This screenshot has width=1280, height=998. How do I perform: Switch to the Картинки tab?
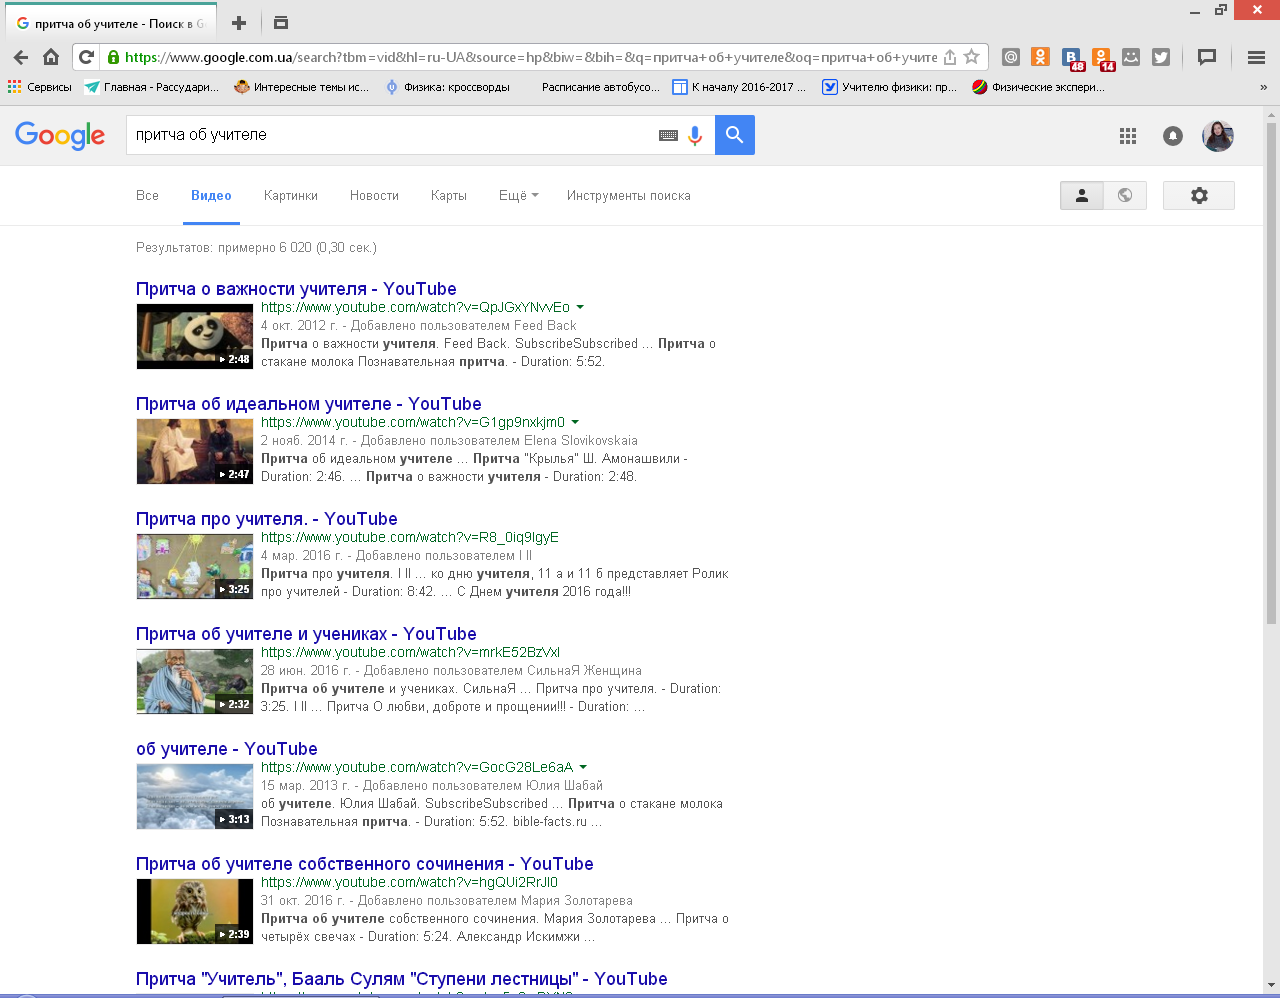[x=291, y=195]
